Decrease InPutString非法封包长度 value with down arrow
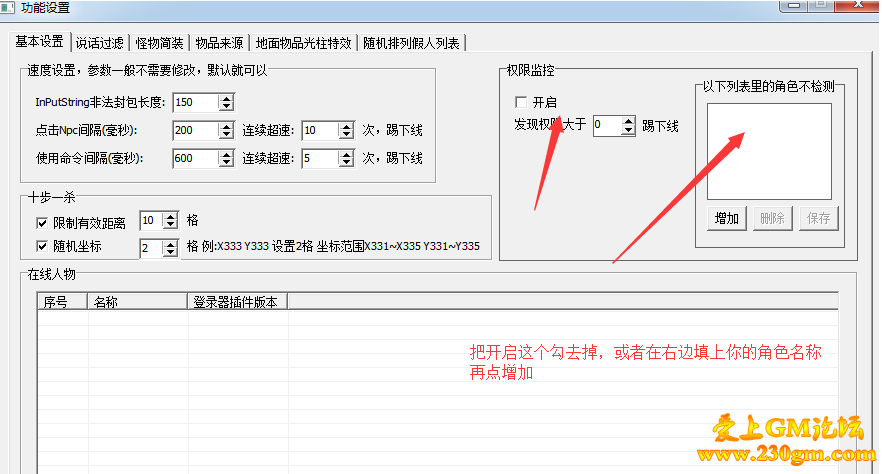This screenshot has width=882, height=474. click(226, 107)
